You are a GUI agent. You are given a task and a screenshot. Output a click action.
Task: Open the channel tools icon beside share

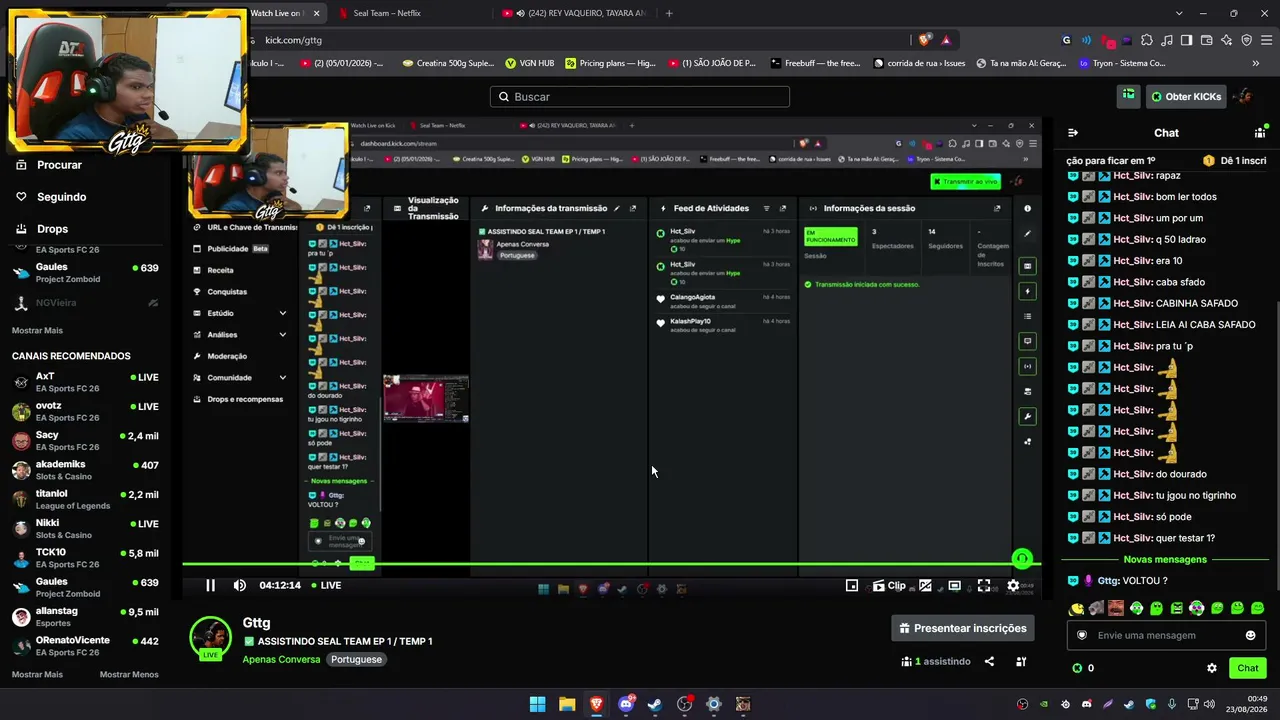1021,661
